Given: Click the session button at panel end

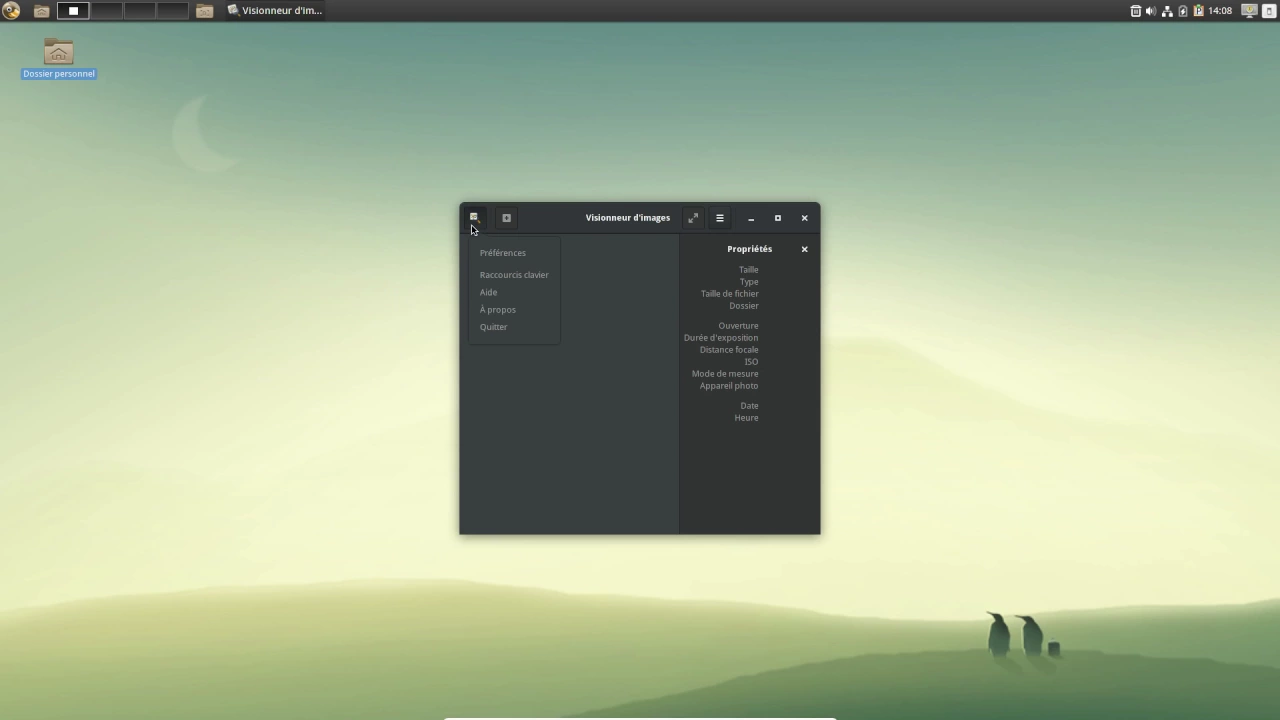Looking at the screenshot, I should 1269,11.
